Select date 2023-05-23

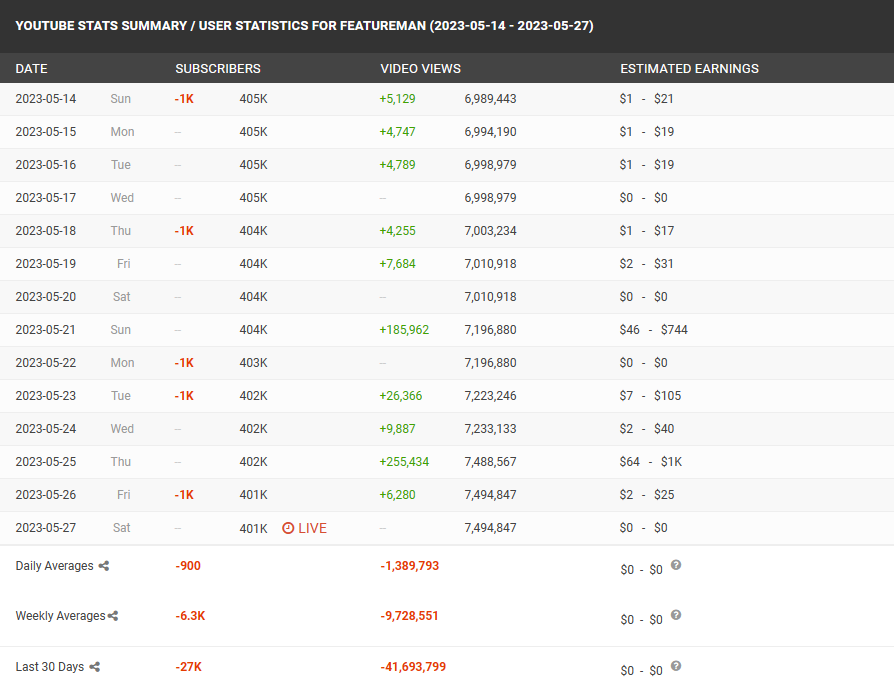[46, 396]
